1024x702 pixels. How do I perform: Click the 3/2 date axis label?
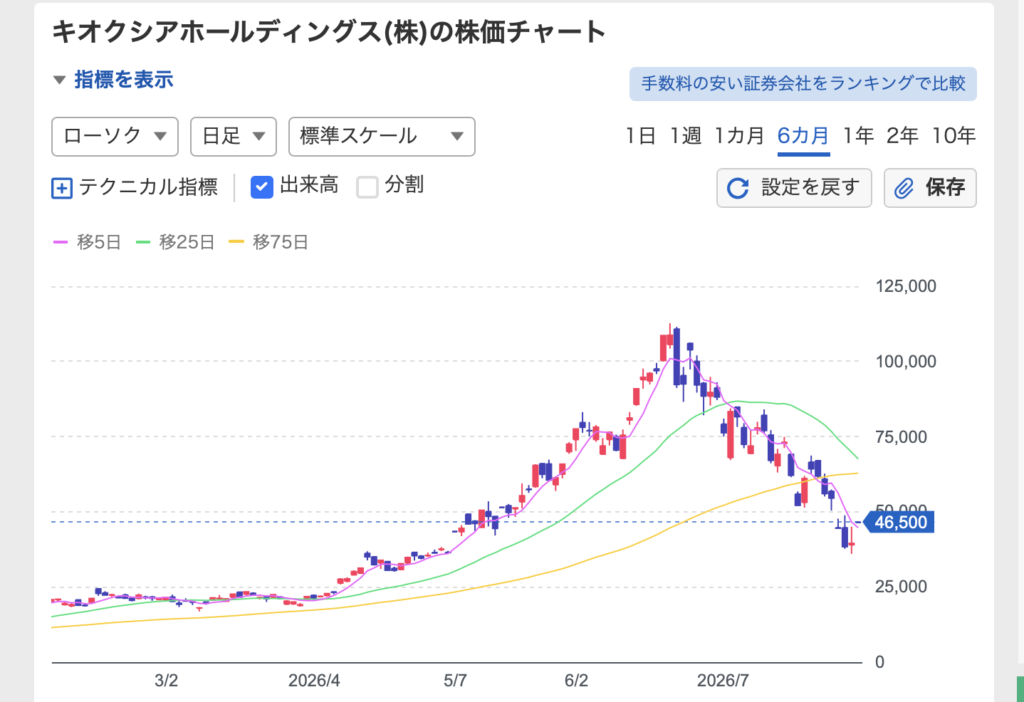tap(166, 680)
